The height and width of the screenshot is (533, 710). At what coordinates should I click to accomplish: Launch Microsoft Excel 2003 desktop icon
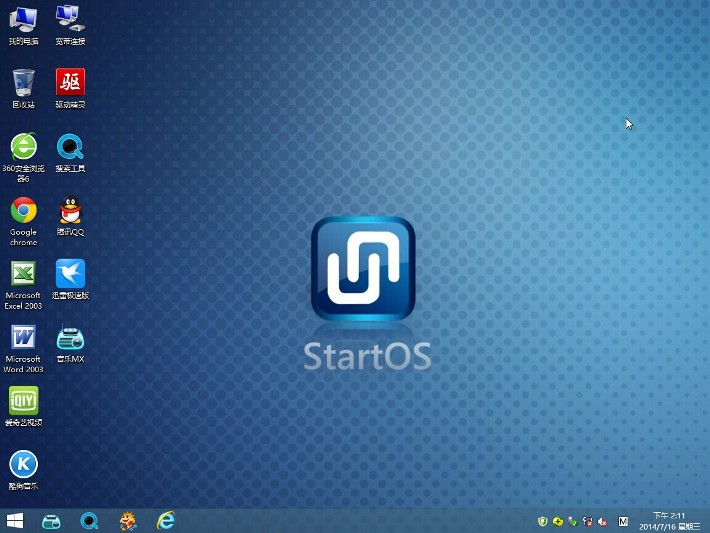(23, 285)
